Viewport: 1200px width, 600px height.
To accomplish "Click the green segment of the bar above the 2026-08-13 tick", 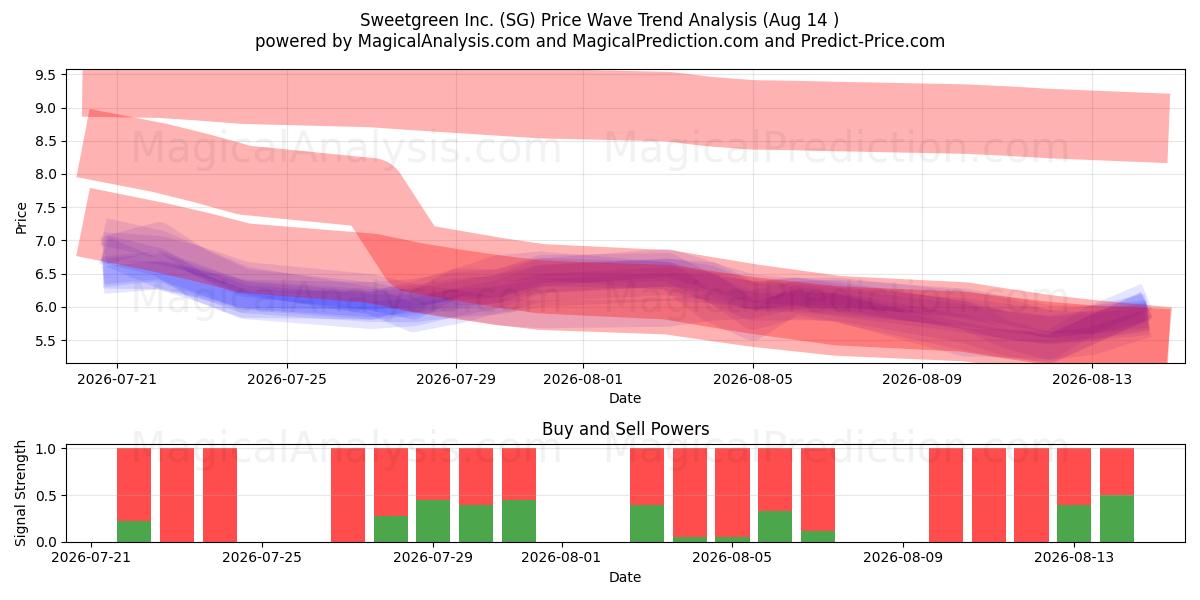I will click(x=1074, y=523).
